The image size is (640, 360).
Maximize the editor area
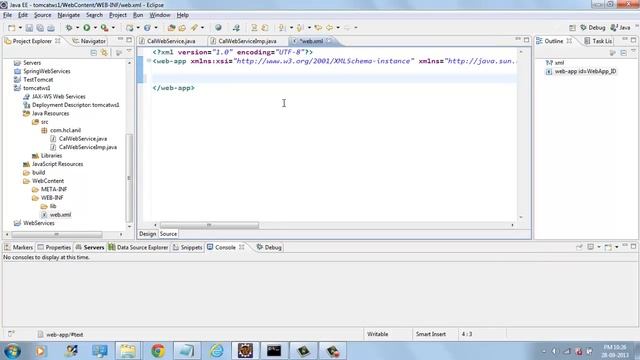(x=527, y=40)
